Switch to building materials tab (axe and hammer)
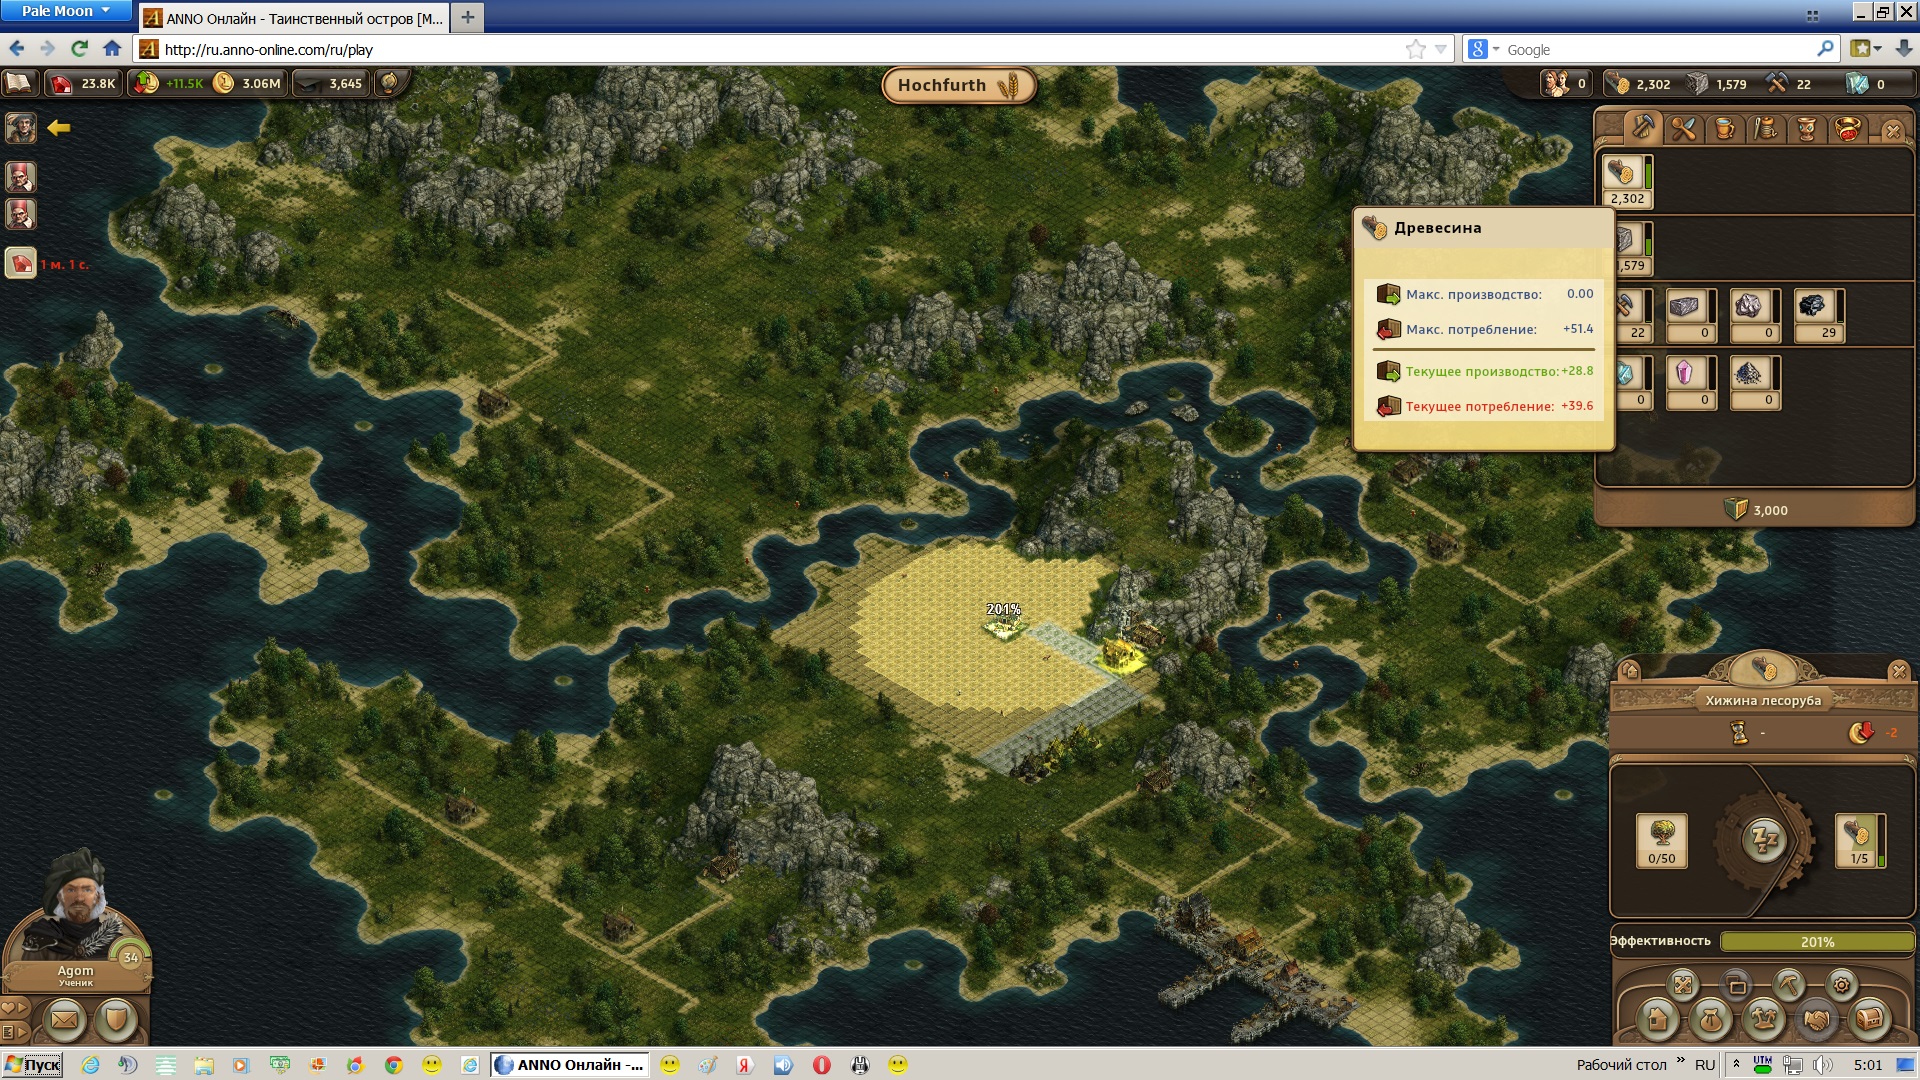 point(1642,128)
